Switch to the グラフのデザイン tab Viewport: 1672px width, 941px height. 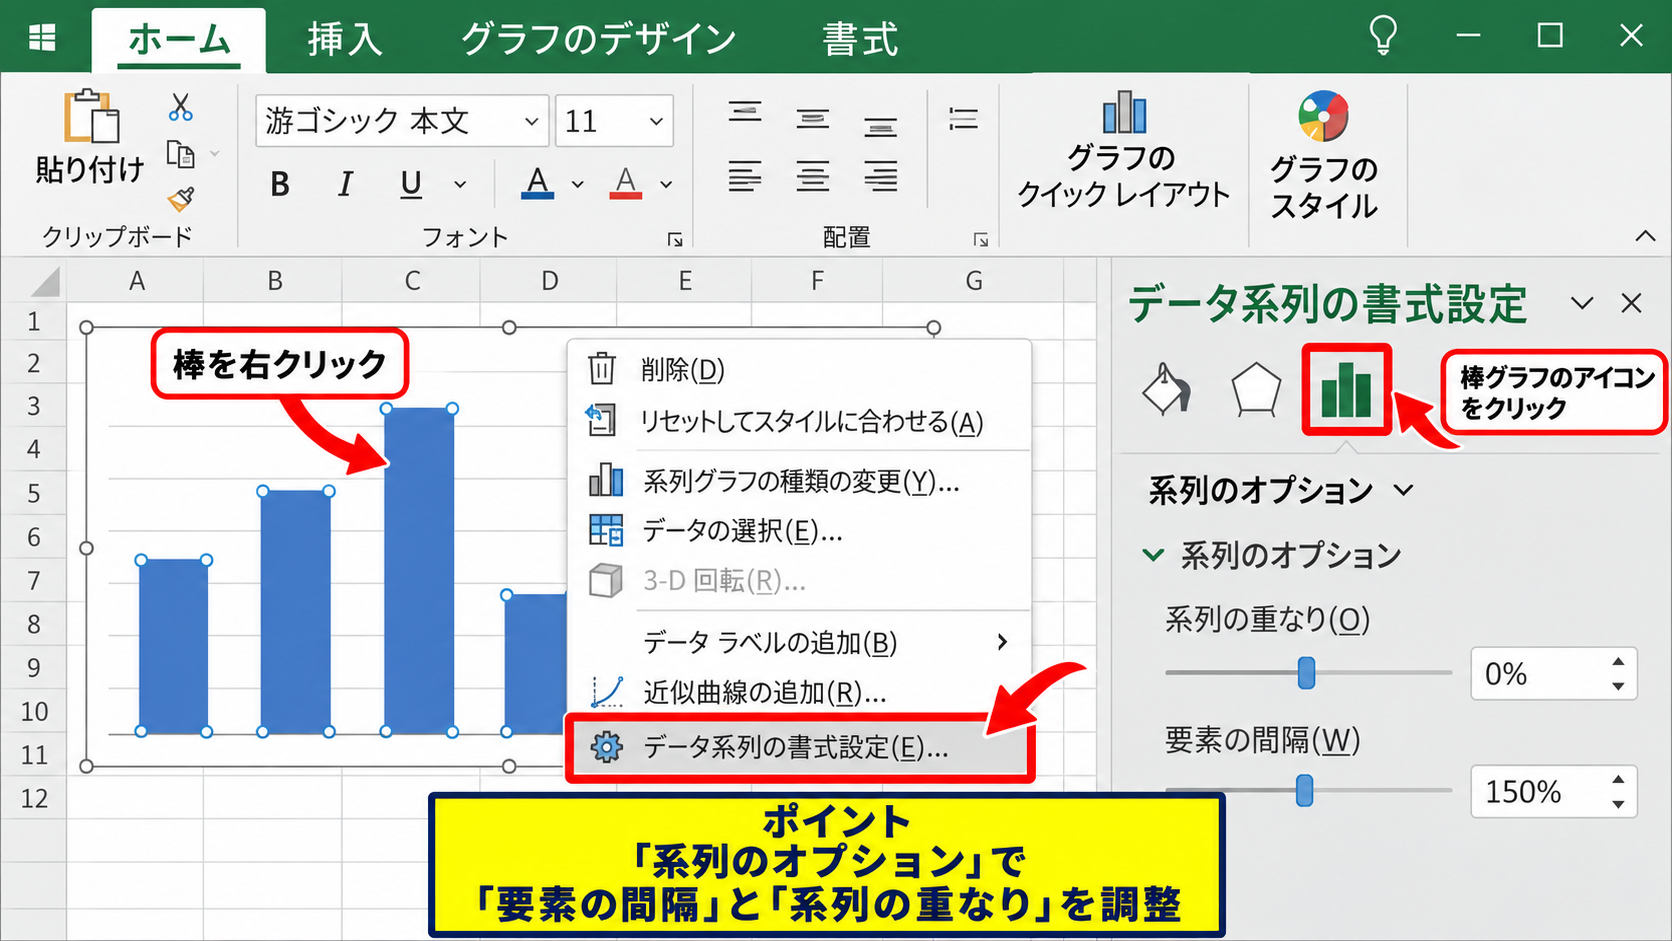pos(598,40)
